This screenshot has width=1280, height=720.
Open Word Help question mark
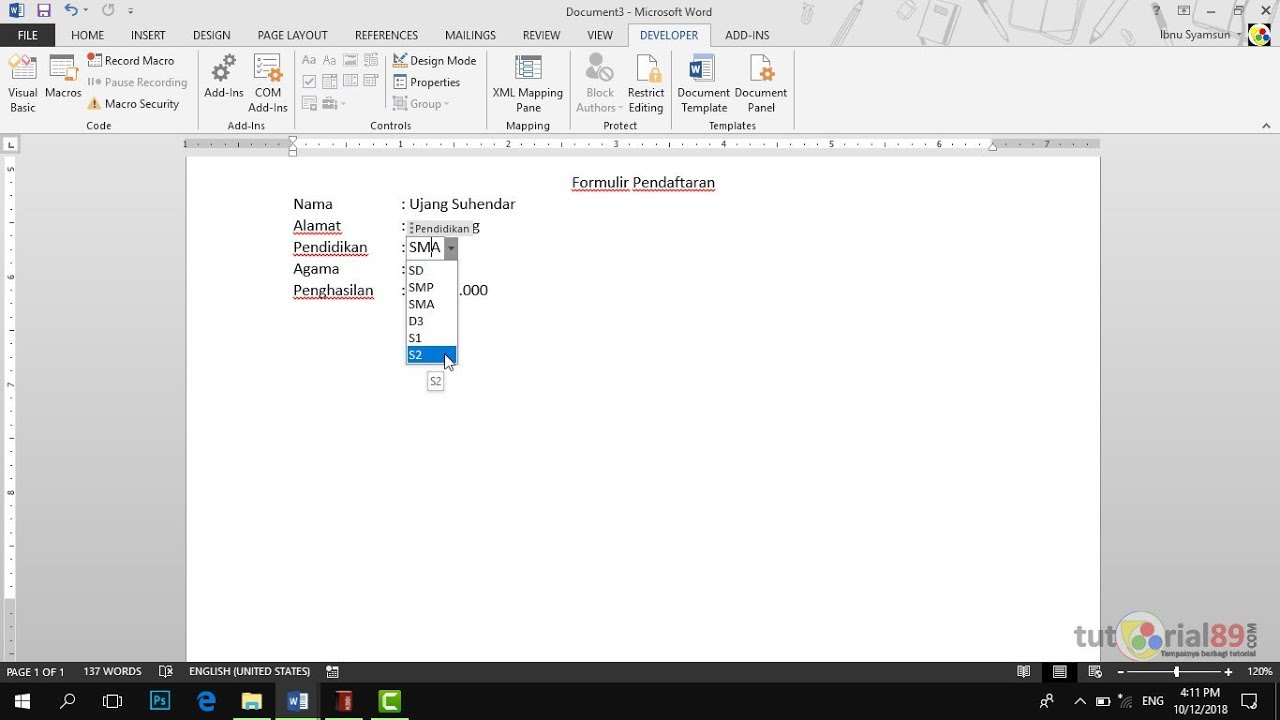(1157, 11)
